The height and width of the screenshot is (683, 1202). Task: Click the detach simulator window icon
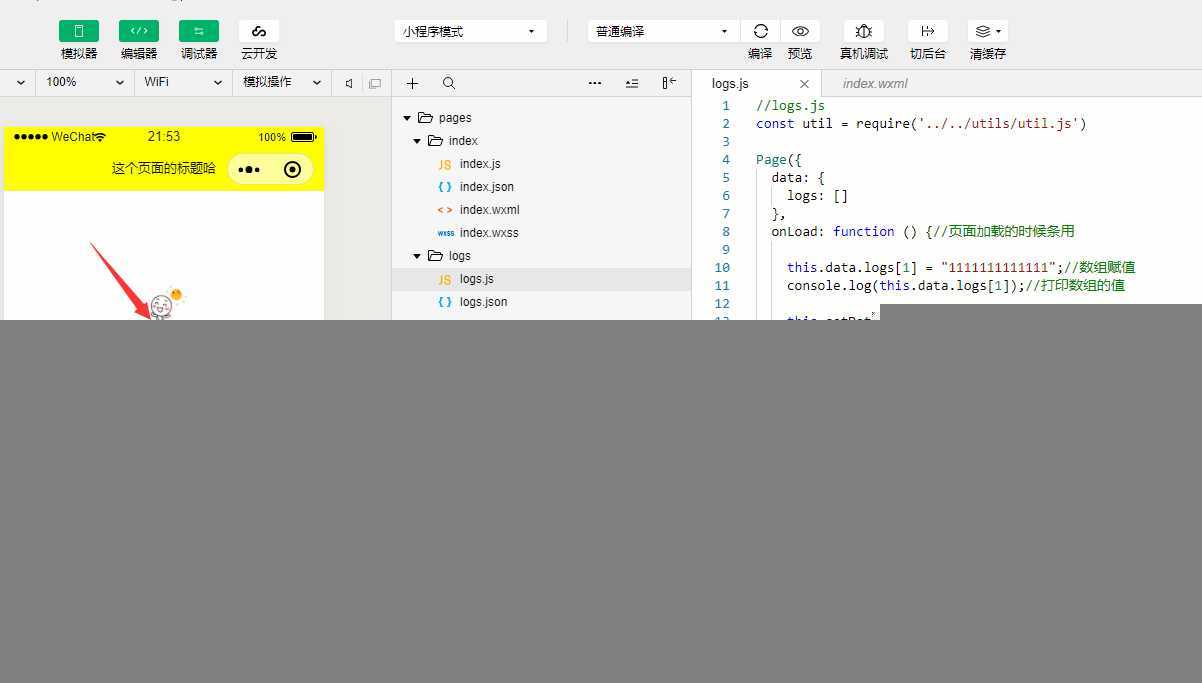point(375,83)
